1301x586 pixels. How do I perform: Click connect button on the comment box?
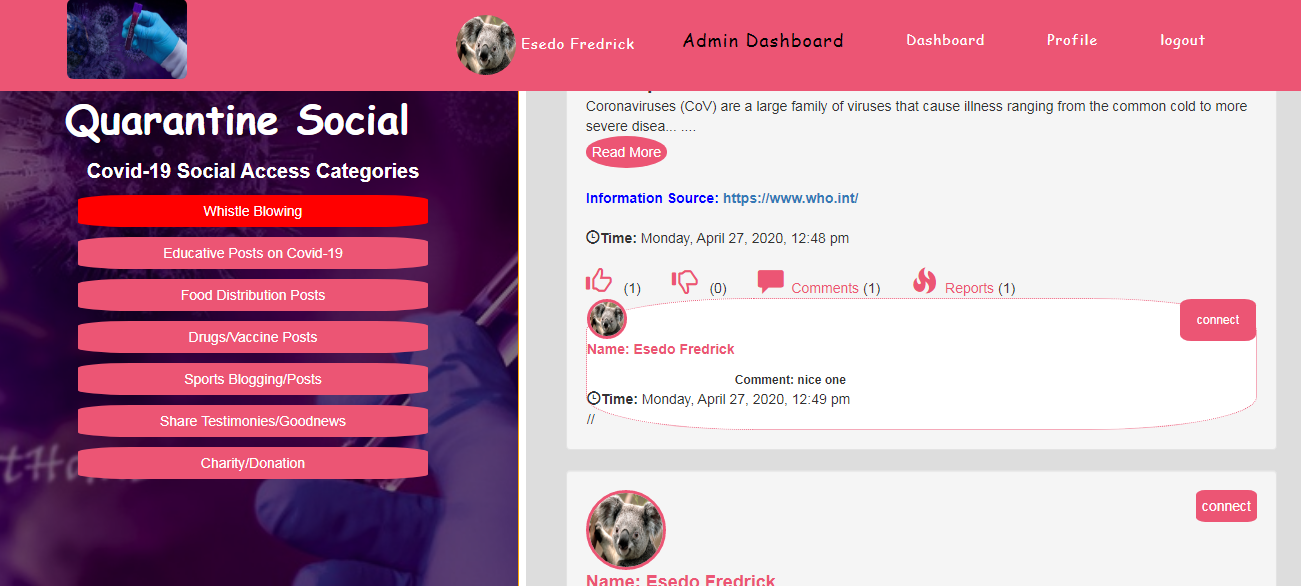(1218, 320)
